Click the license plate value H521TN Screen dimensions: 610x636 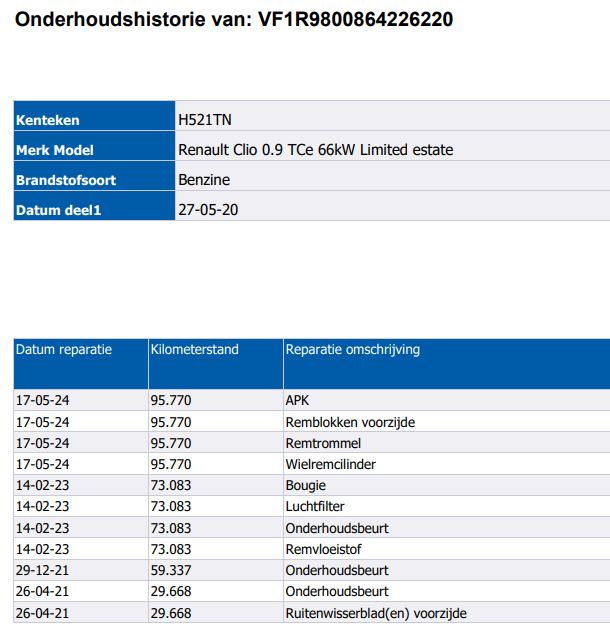203,120
